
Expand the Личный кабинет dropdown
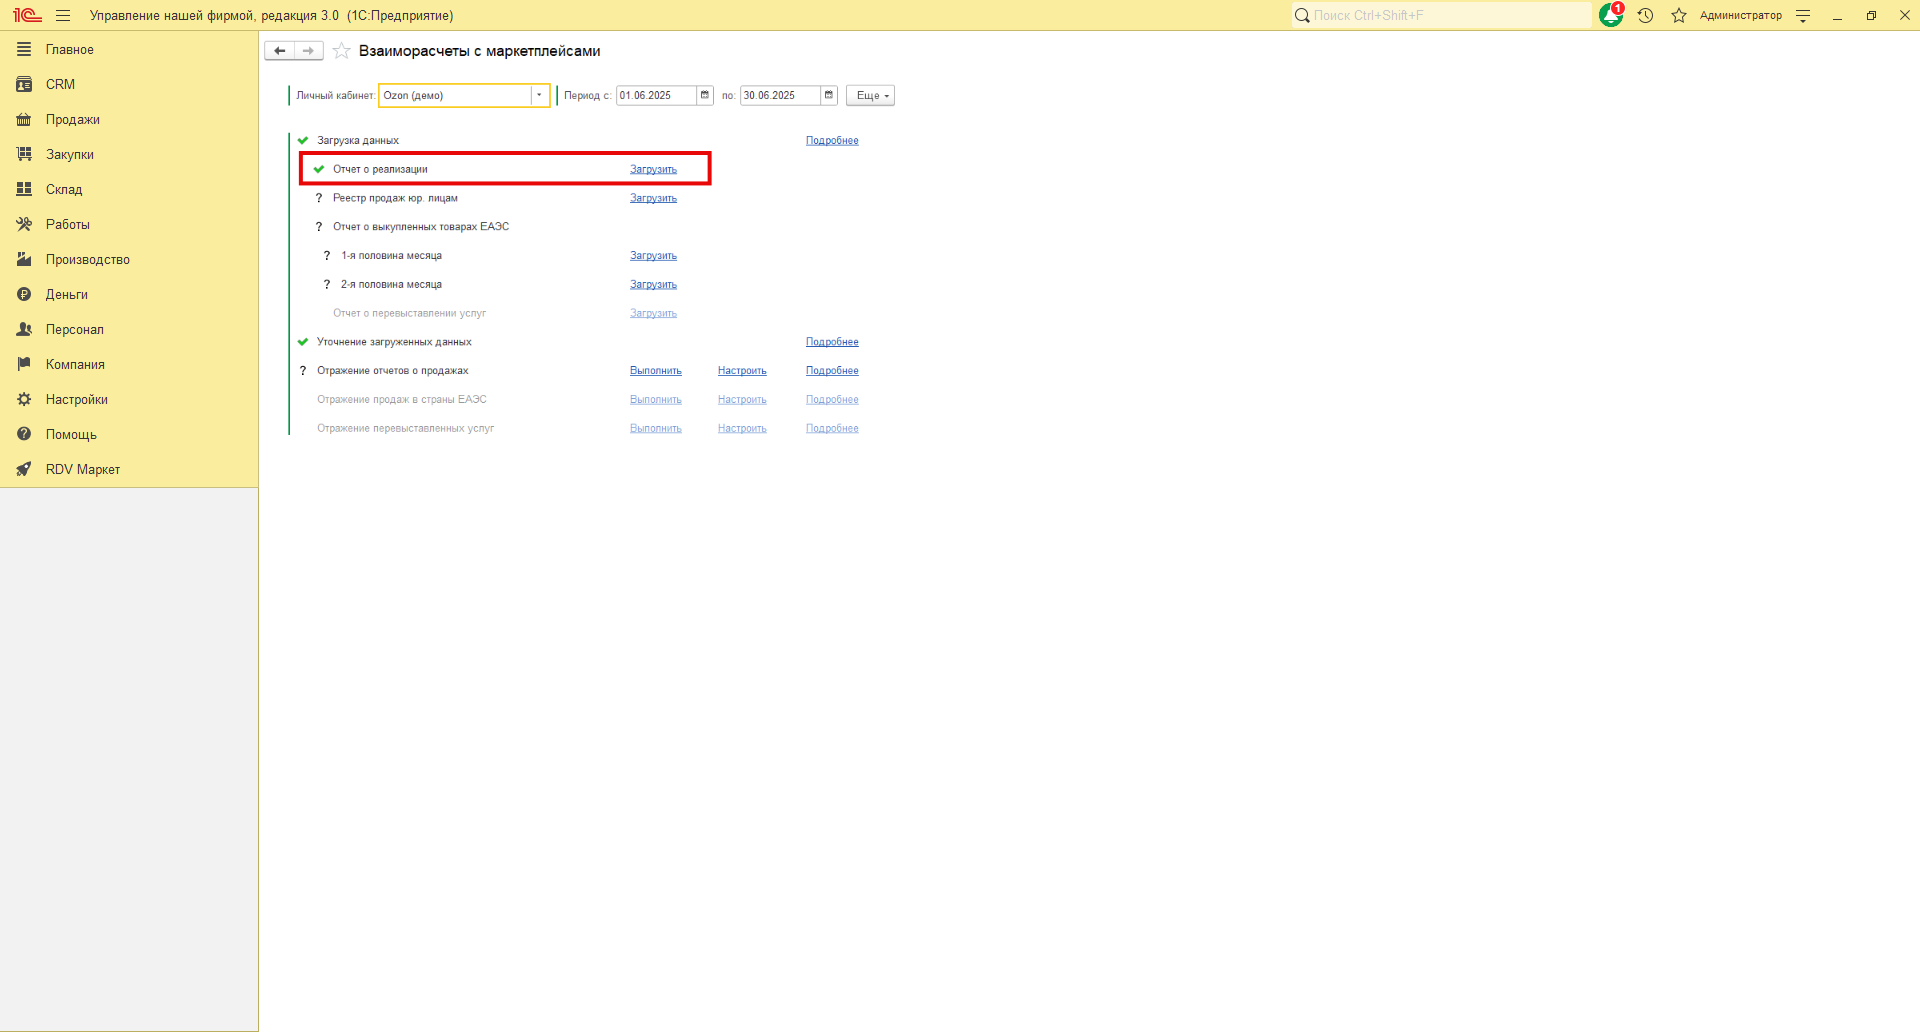pos(539,95)
